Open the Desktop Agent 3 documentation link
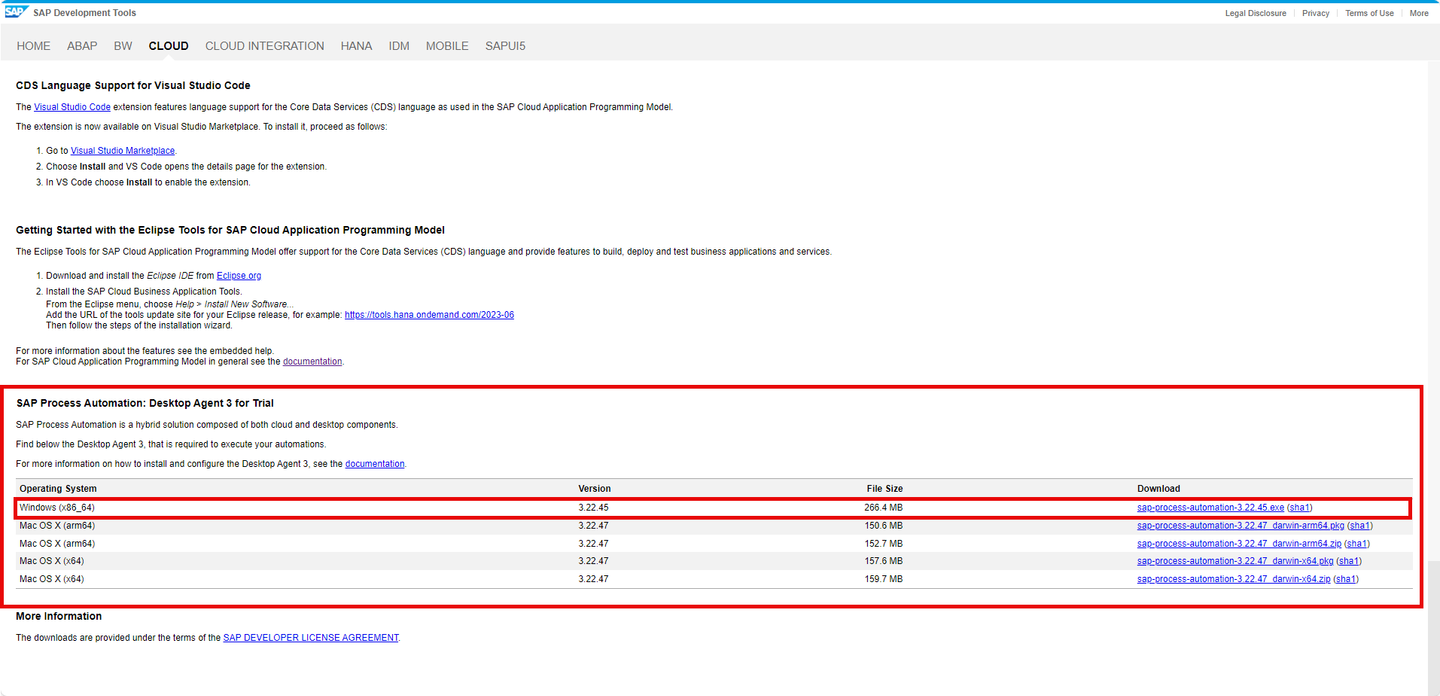1440x696 pixels. (x=375, y=464)
